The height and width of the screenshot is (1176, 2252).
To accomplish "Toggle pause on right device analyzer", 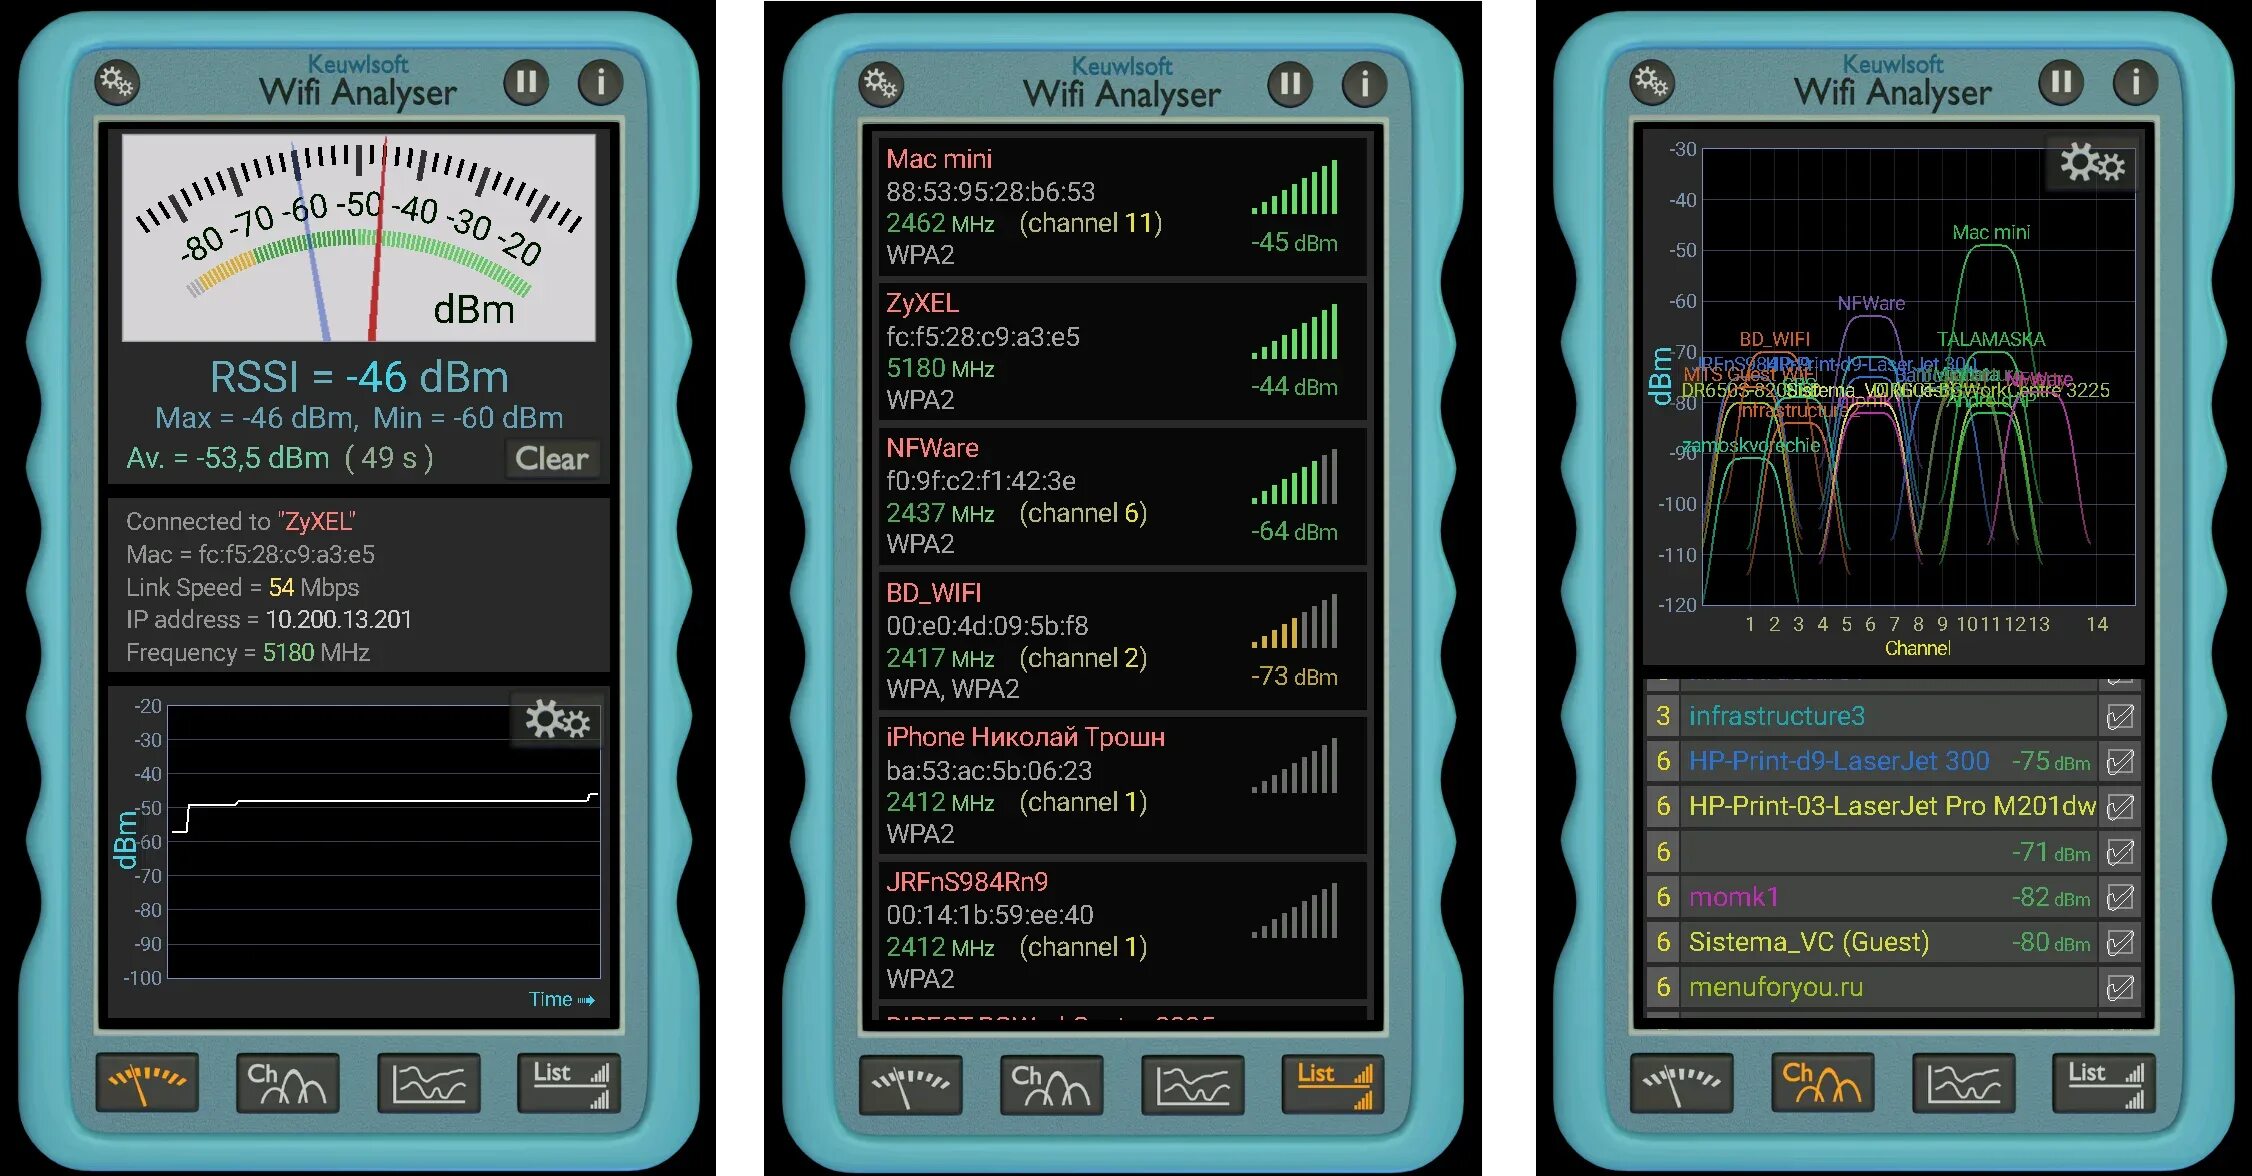I will [x=2084, y=68].
